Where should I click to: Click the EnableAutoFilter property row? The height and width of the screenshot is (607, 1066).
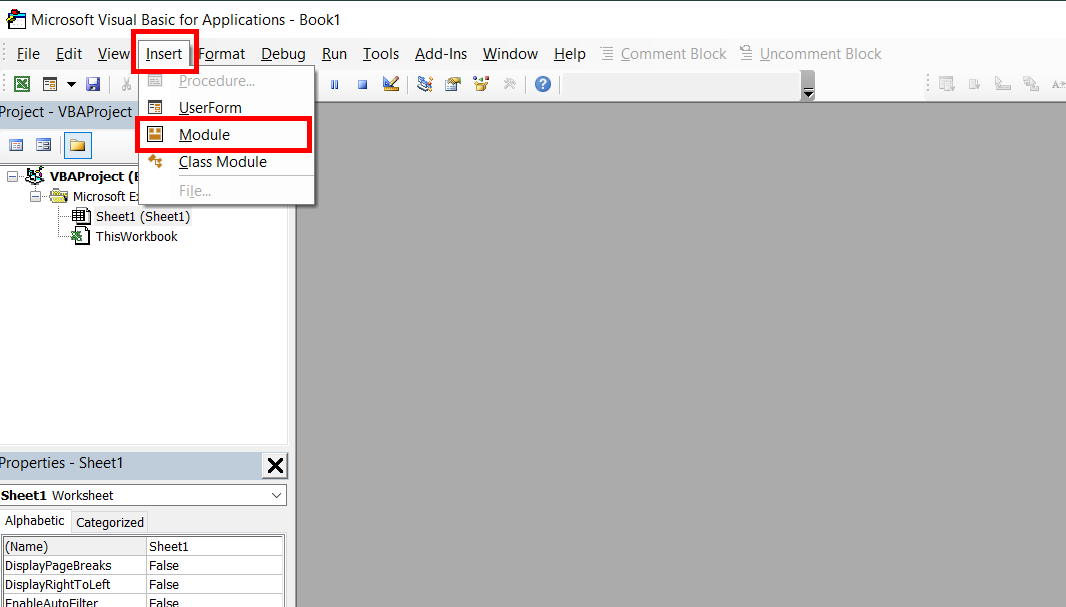click(143, 602)
